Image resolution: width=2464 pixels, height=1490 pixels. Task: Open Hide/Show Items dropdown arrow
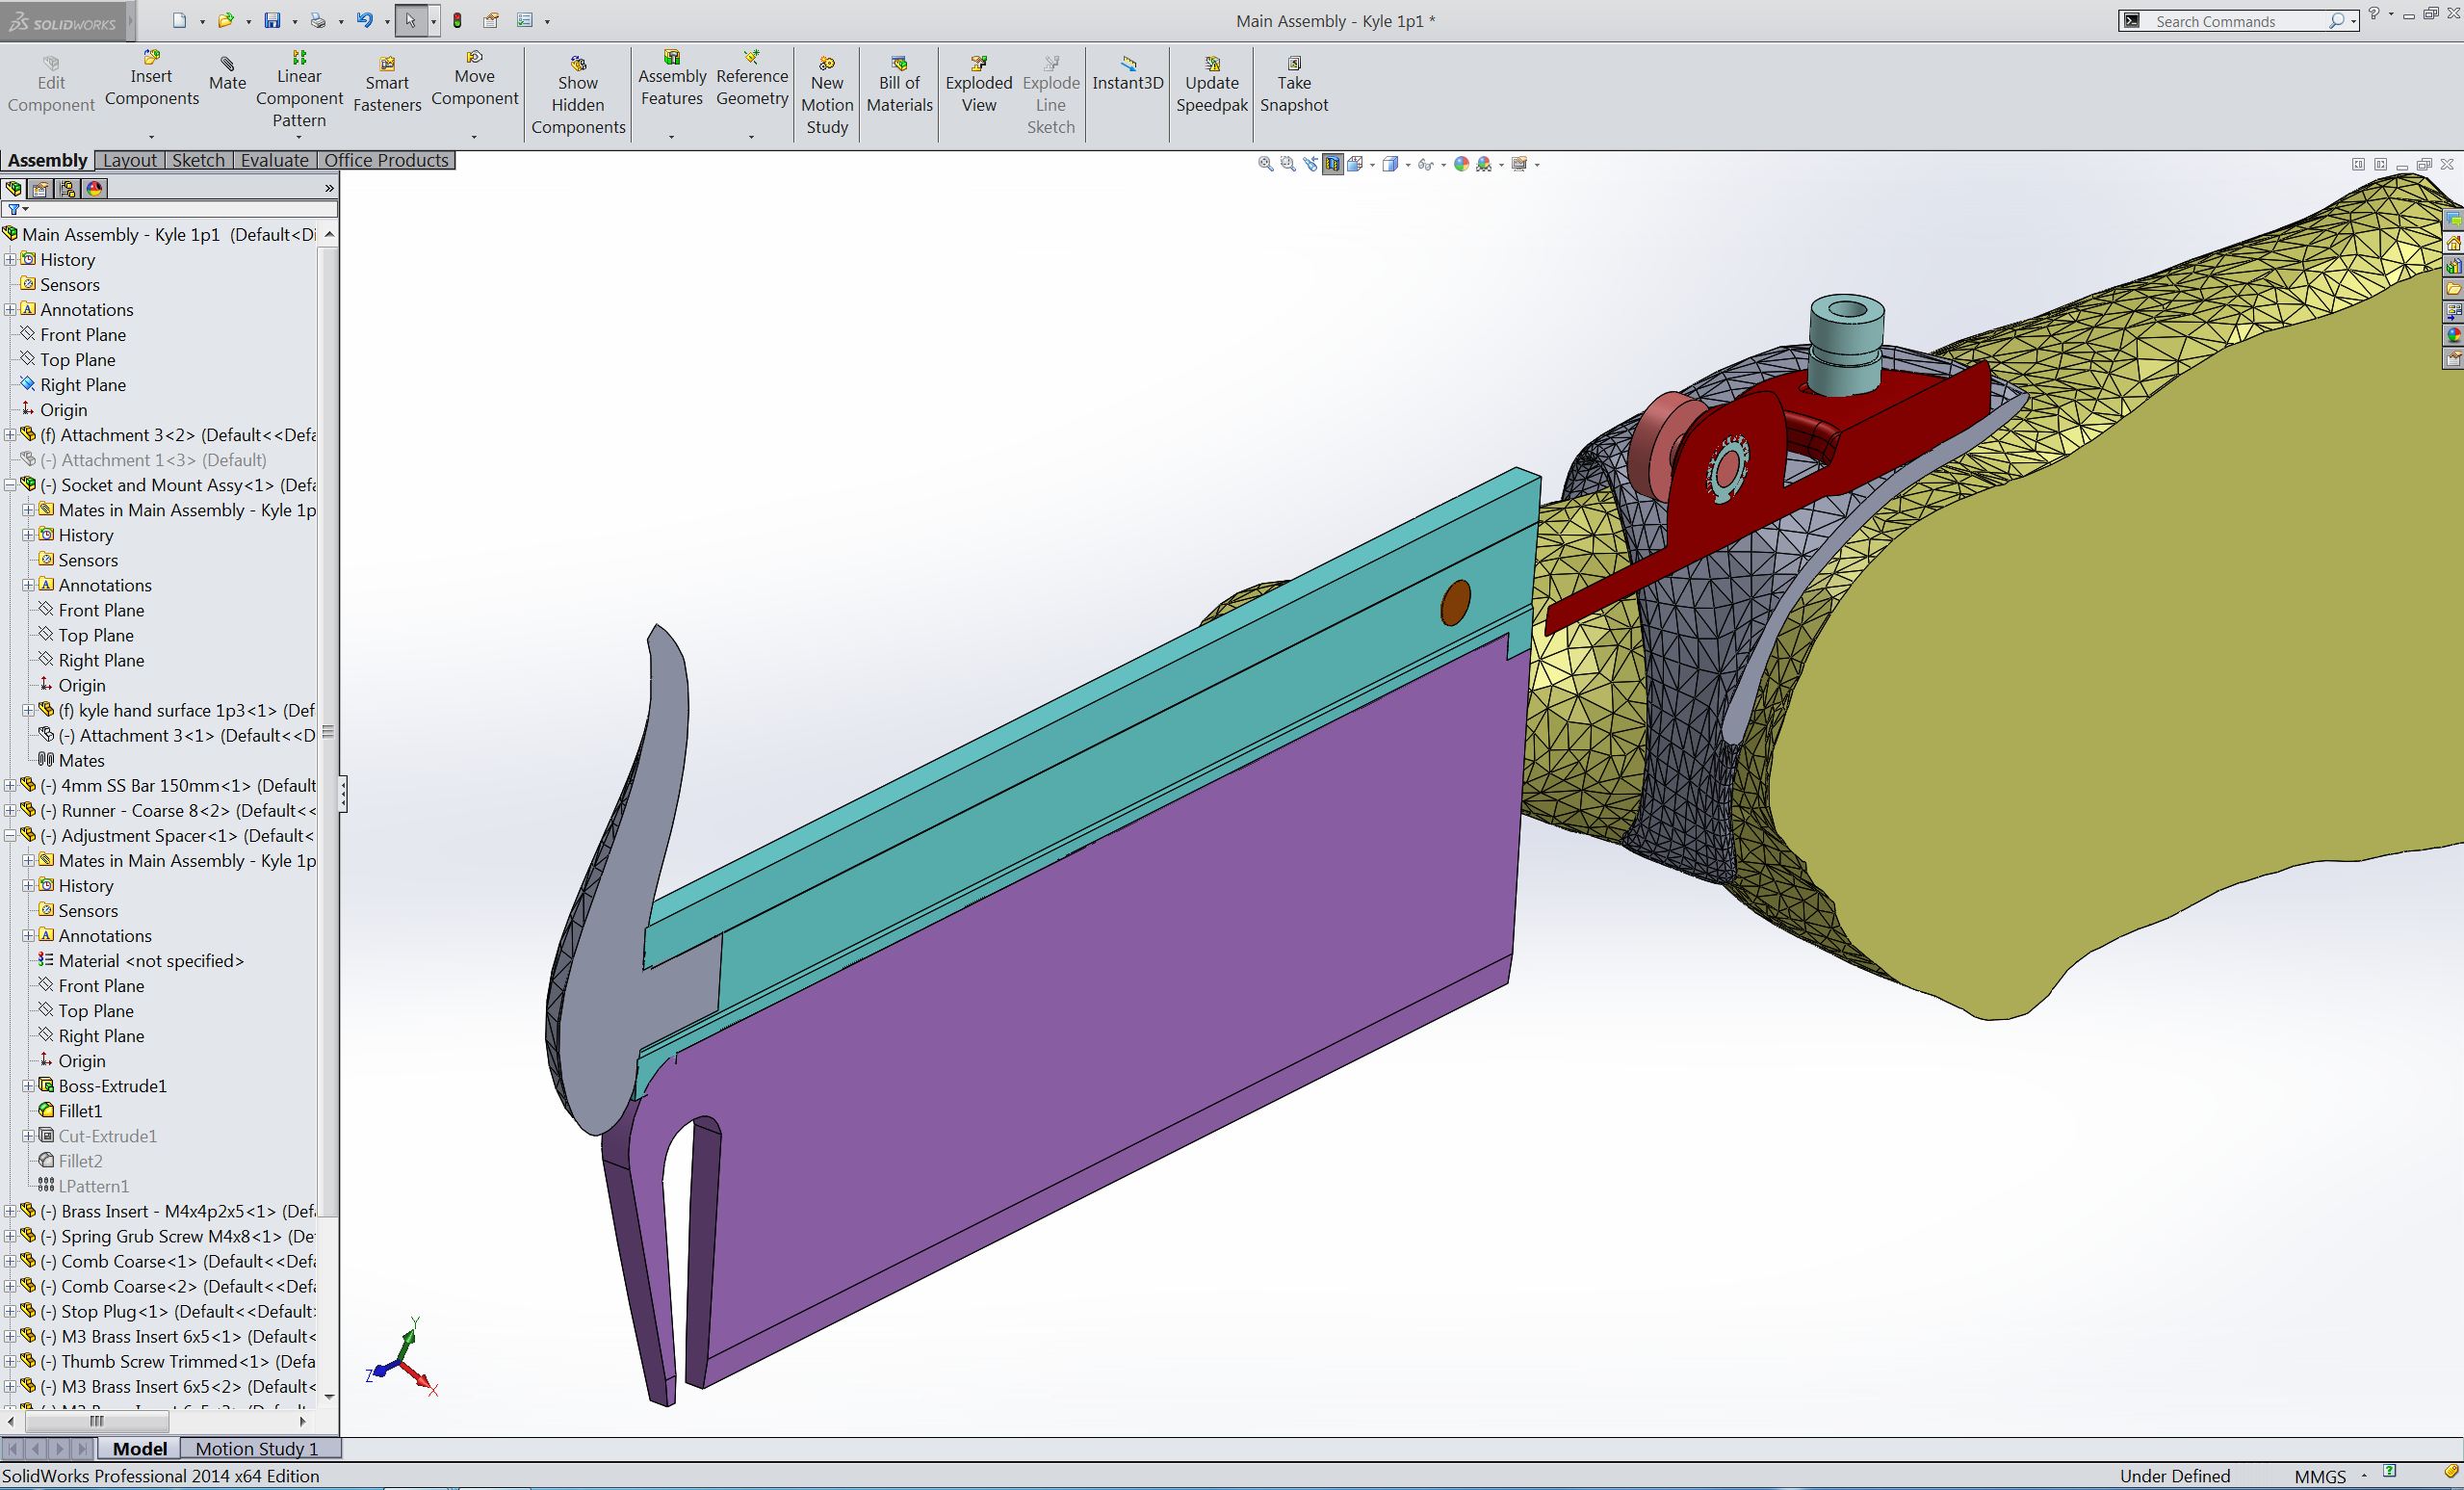pyautogui.click(x=1444, y=166)
